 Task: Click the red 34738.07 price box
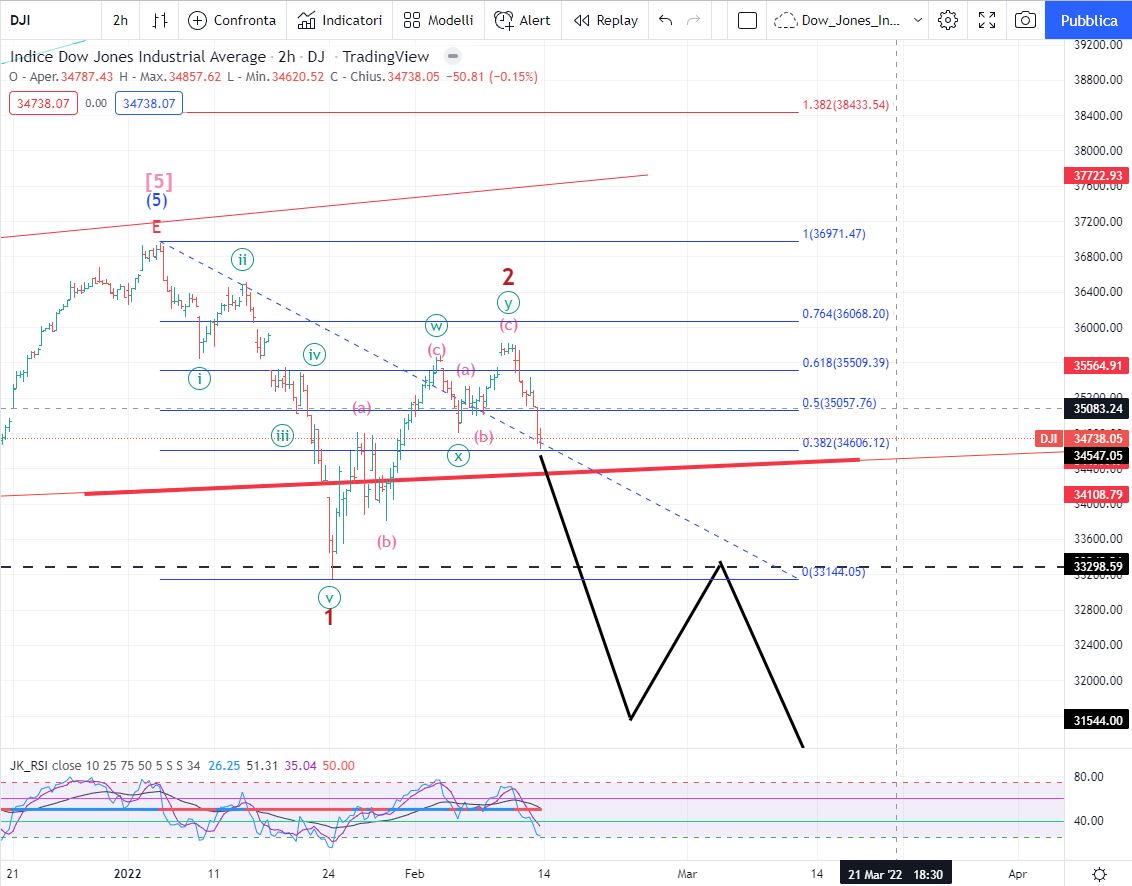click(x=43, y=103)
